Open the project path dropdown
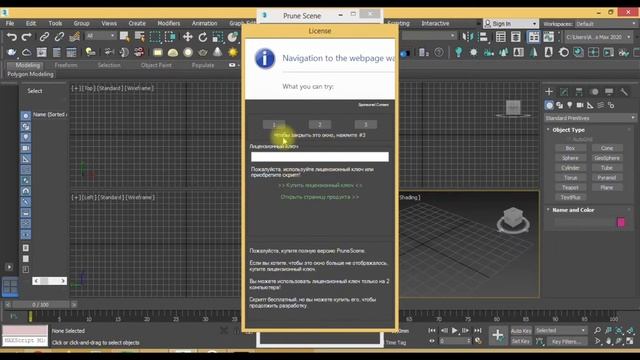This screenshot has height=360, width=640. [599, 37]
